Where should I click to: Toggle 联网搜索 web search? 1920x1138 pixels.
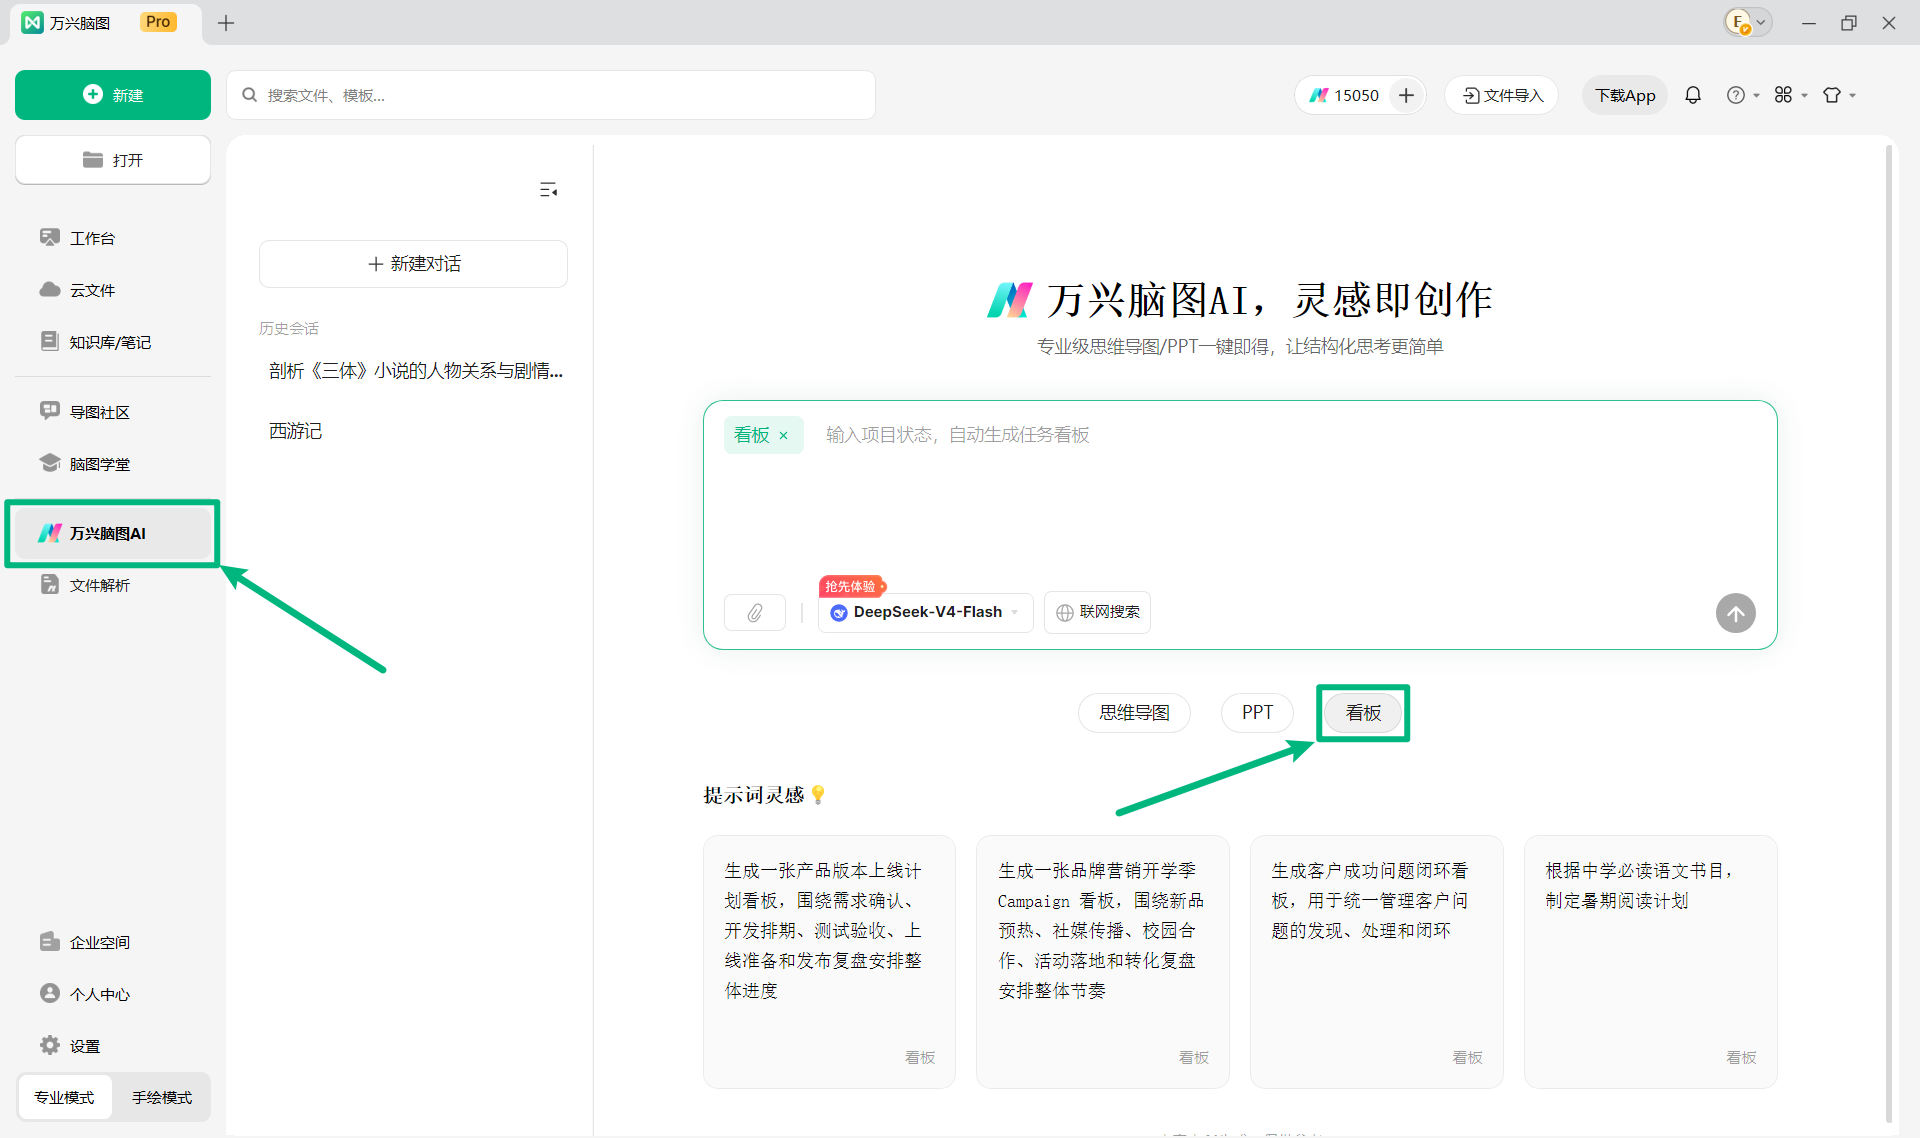point(1097,612)
